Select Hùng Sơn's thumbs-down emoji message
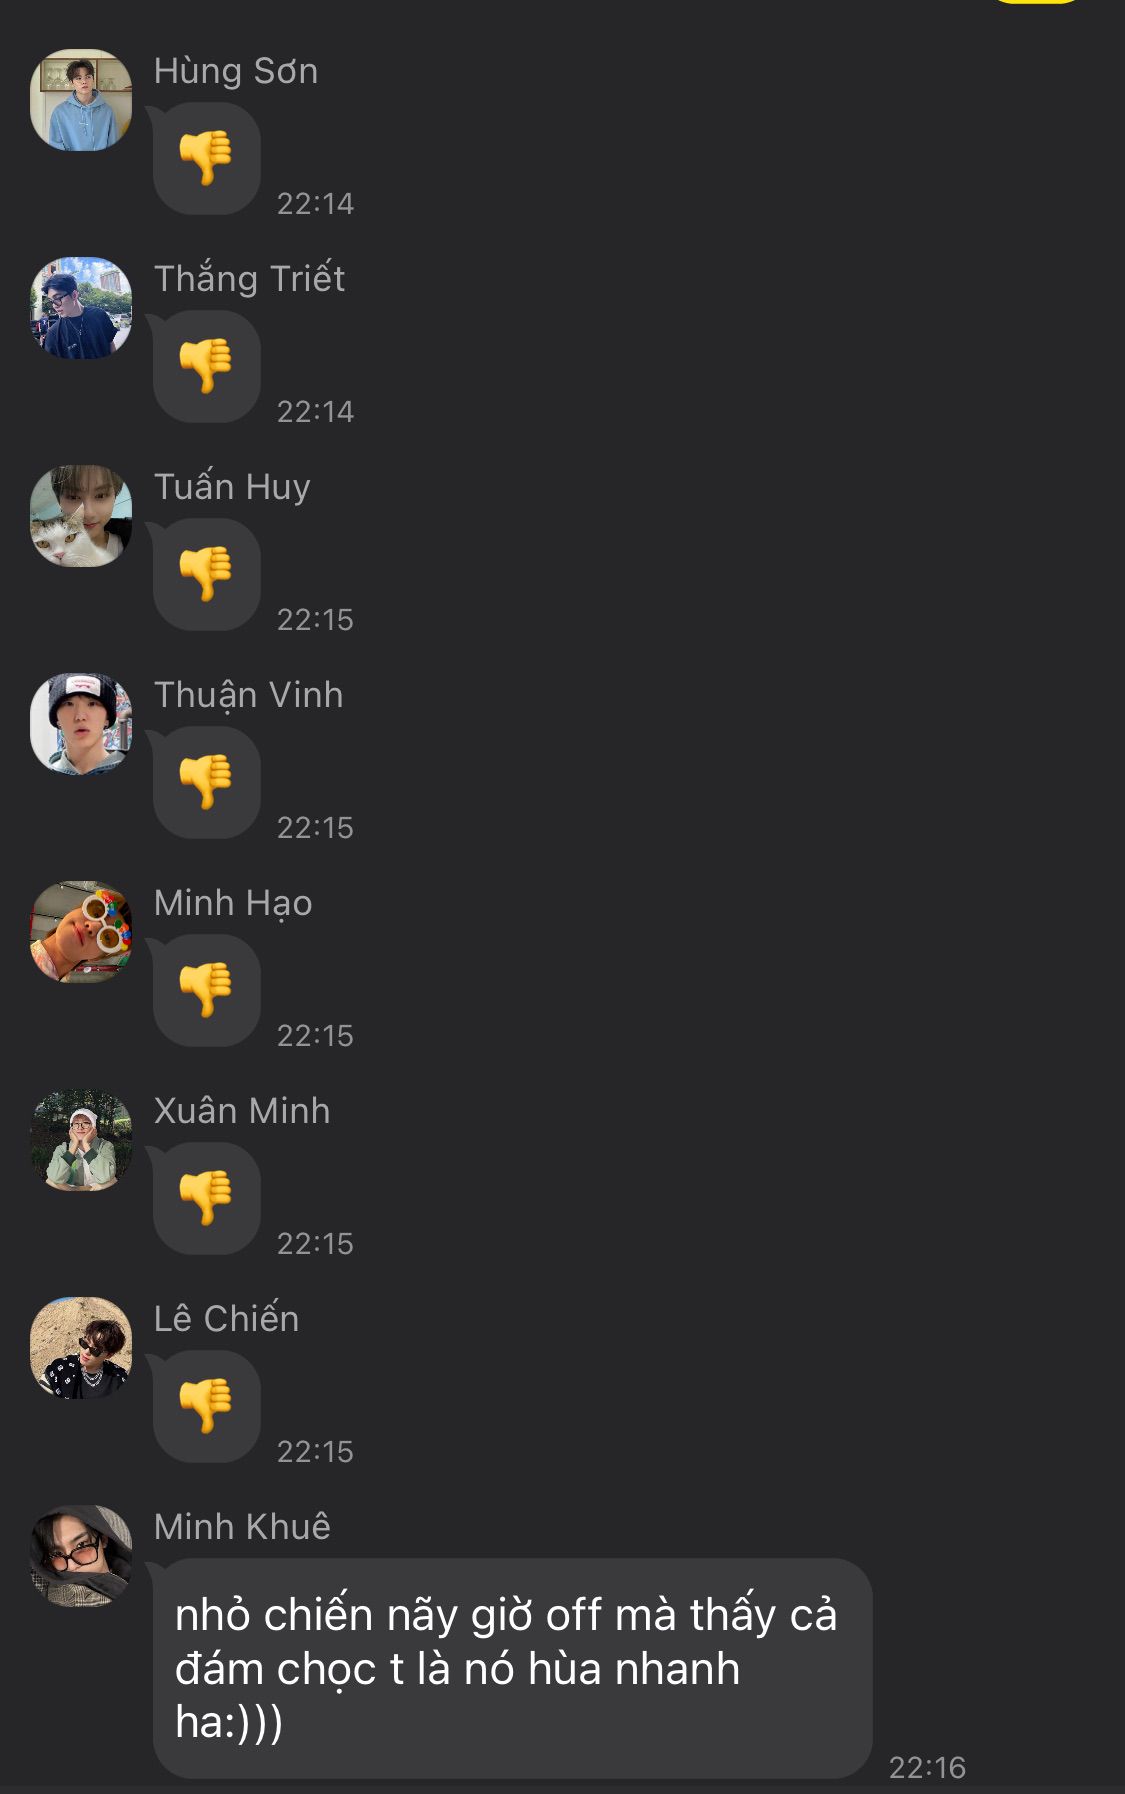This screenshot has height=1794, width=1125. 207,159
